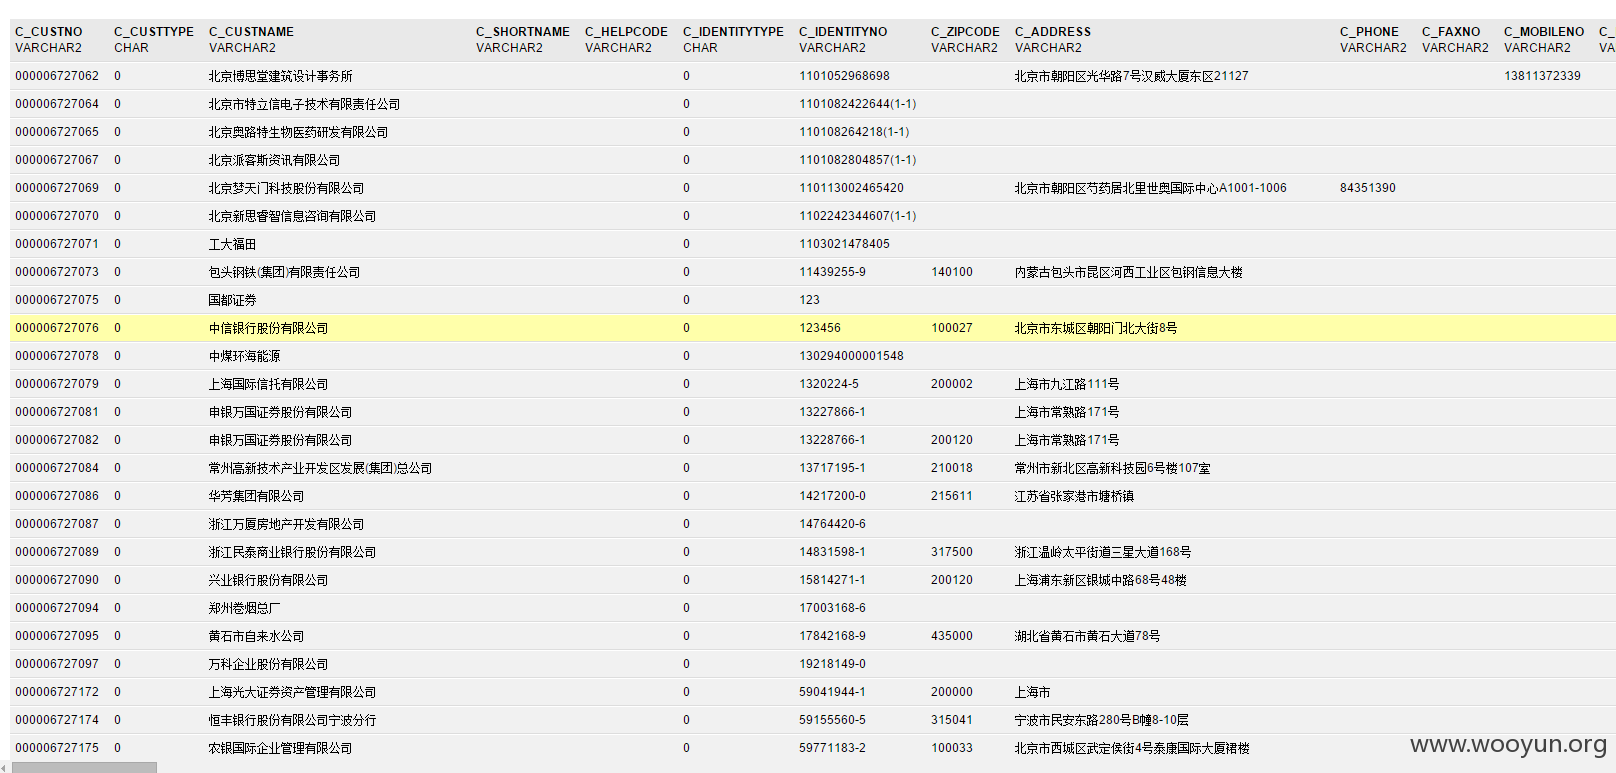Click zip code 100027 in highlighted row

tap(951, 328)
